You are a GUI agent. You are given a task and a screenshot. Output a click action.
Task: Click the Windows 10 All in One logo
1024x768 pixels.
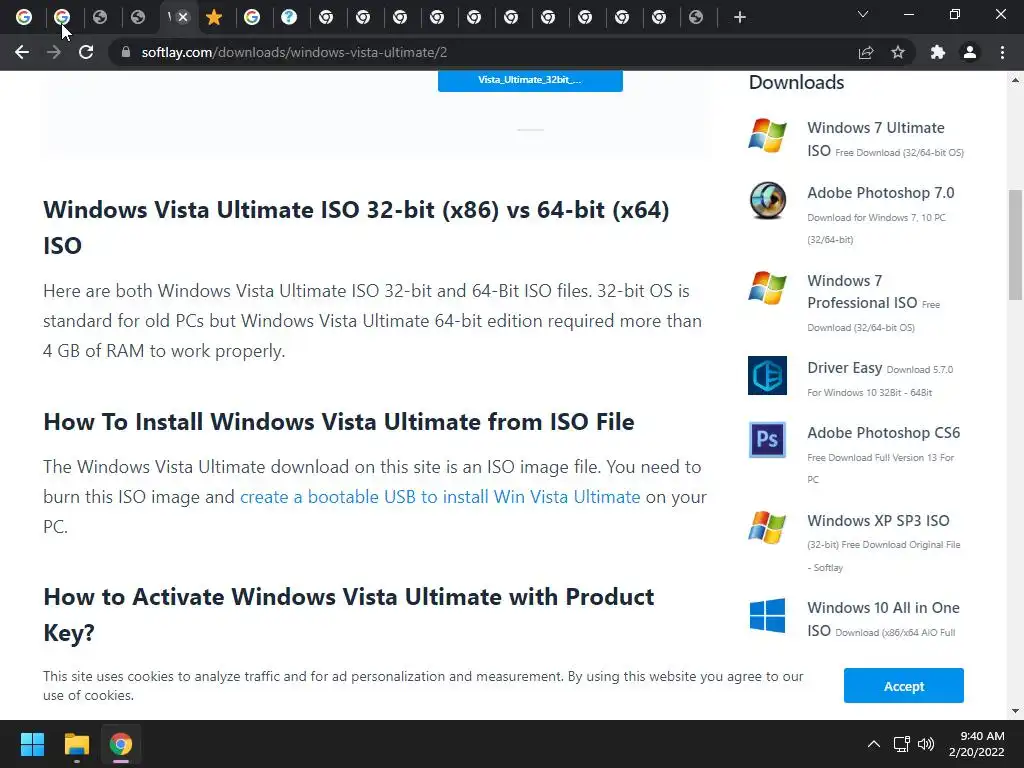click(767, 615)
